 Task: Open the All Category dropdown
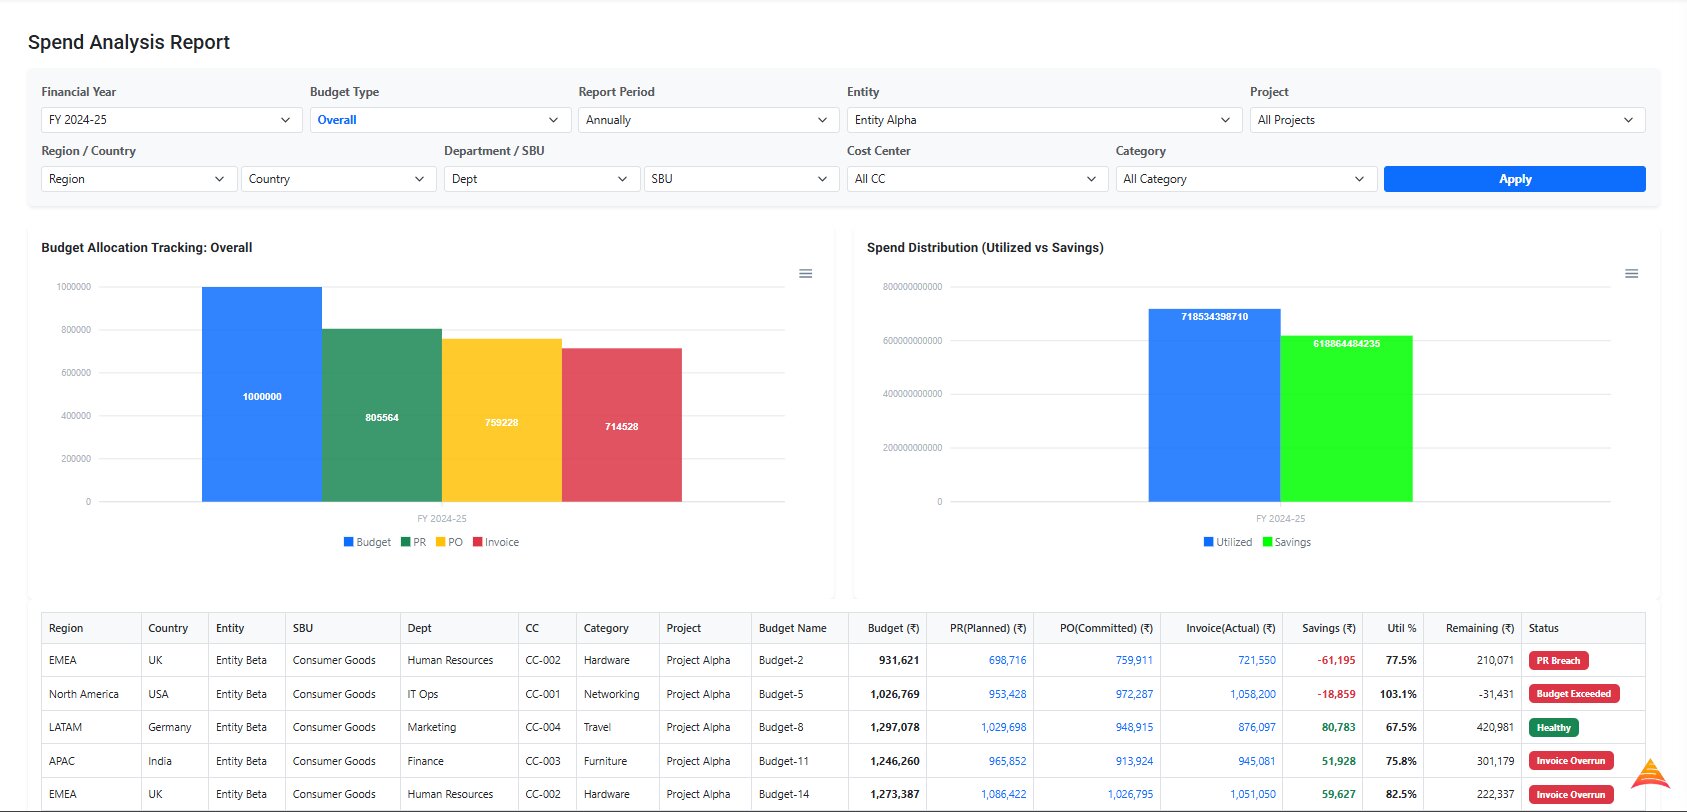[x=1244, y=179]
